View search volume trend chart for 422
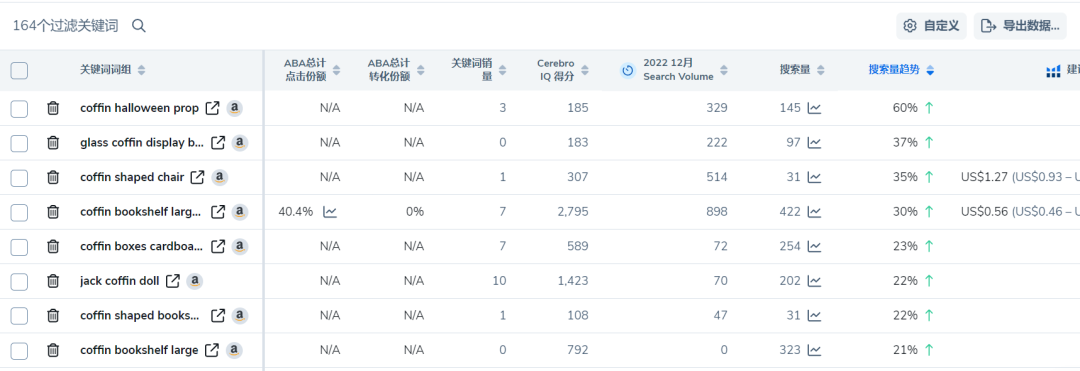Screen dimensions: 1080x371 pos(814,212)
